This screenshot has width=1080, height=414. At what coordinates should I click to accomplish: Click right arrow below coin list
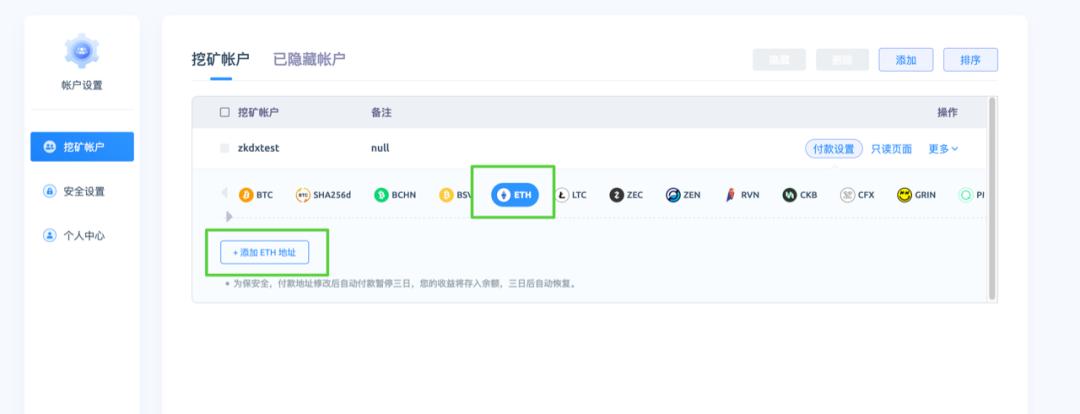(x=229, y=216)
